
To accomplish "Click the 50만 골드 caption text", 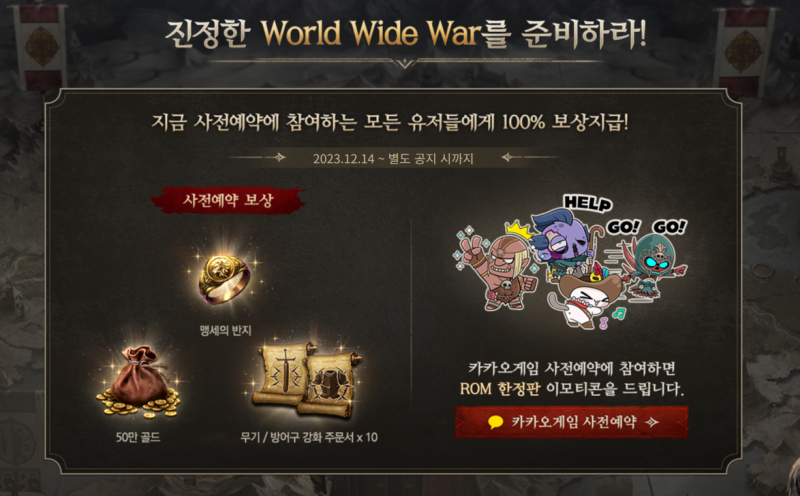I will tap(138, 437).
